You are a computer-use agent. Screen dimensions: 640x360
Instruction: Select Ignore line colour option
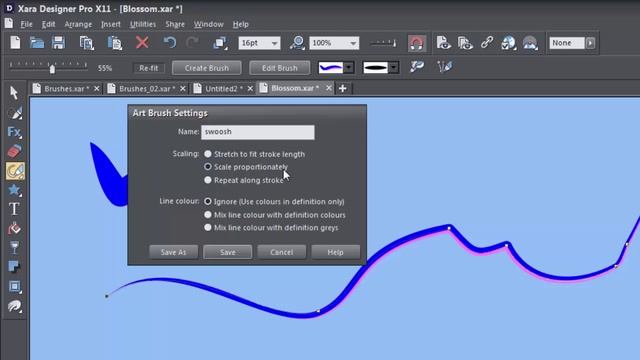[x=208, y=201]
